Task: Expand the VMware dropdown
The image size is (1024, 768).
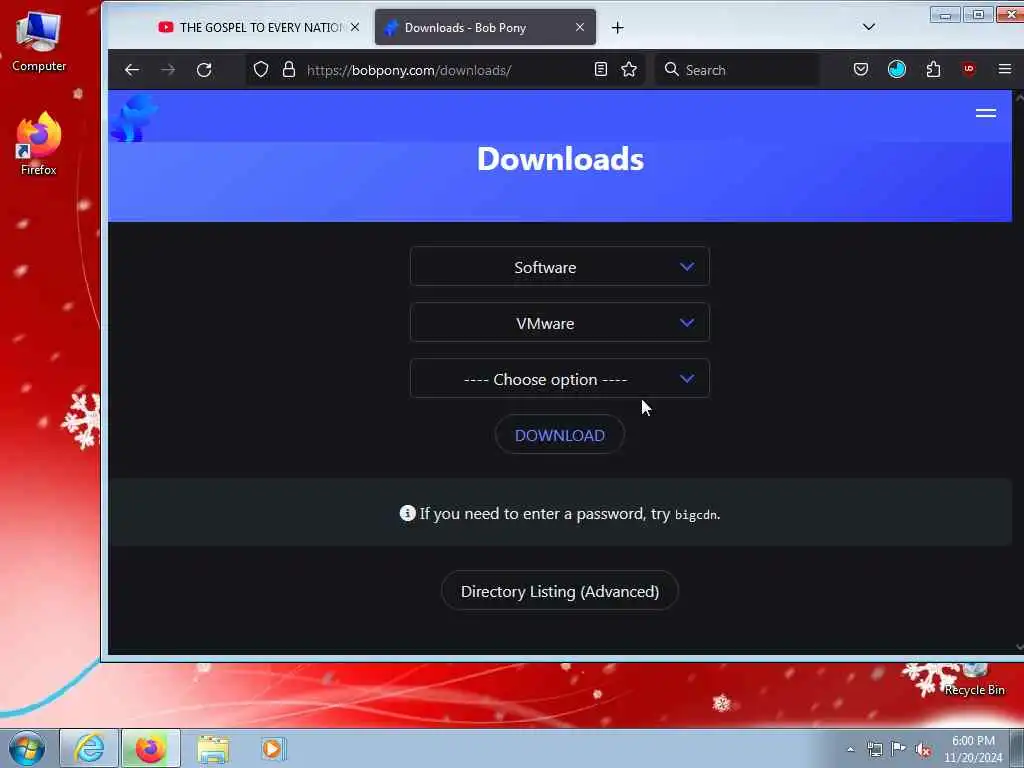Action: [560, 323]
